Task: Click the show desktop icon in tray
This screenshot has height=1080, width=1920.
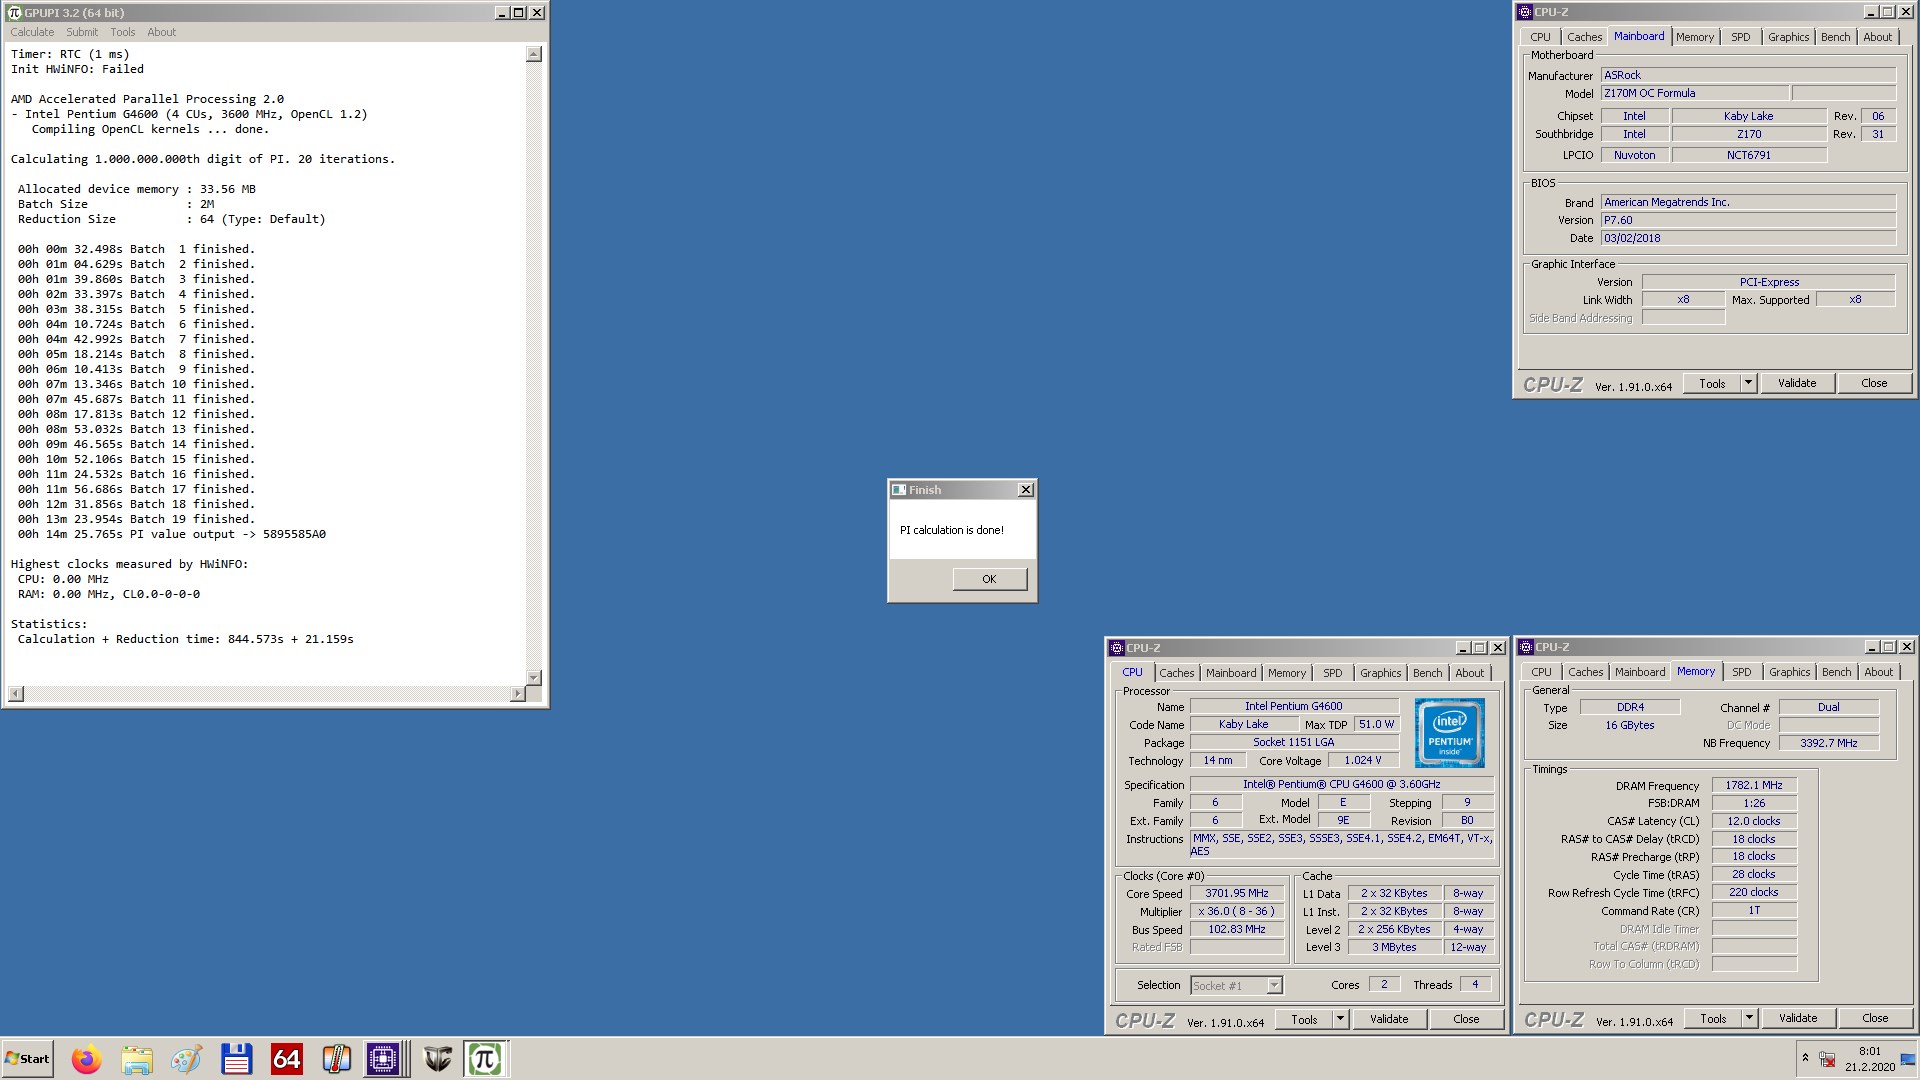Action: (1908, 1059)
